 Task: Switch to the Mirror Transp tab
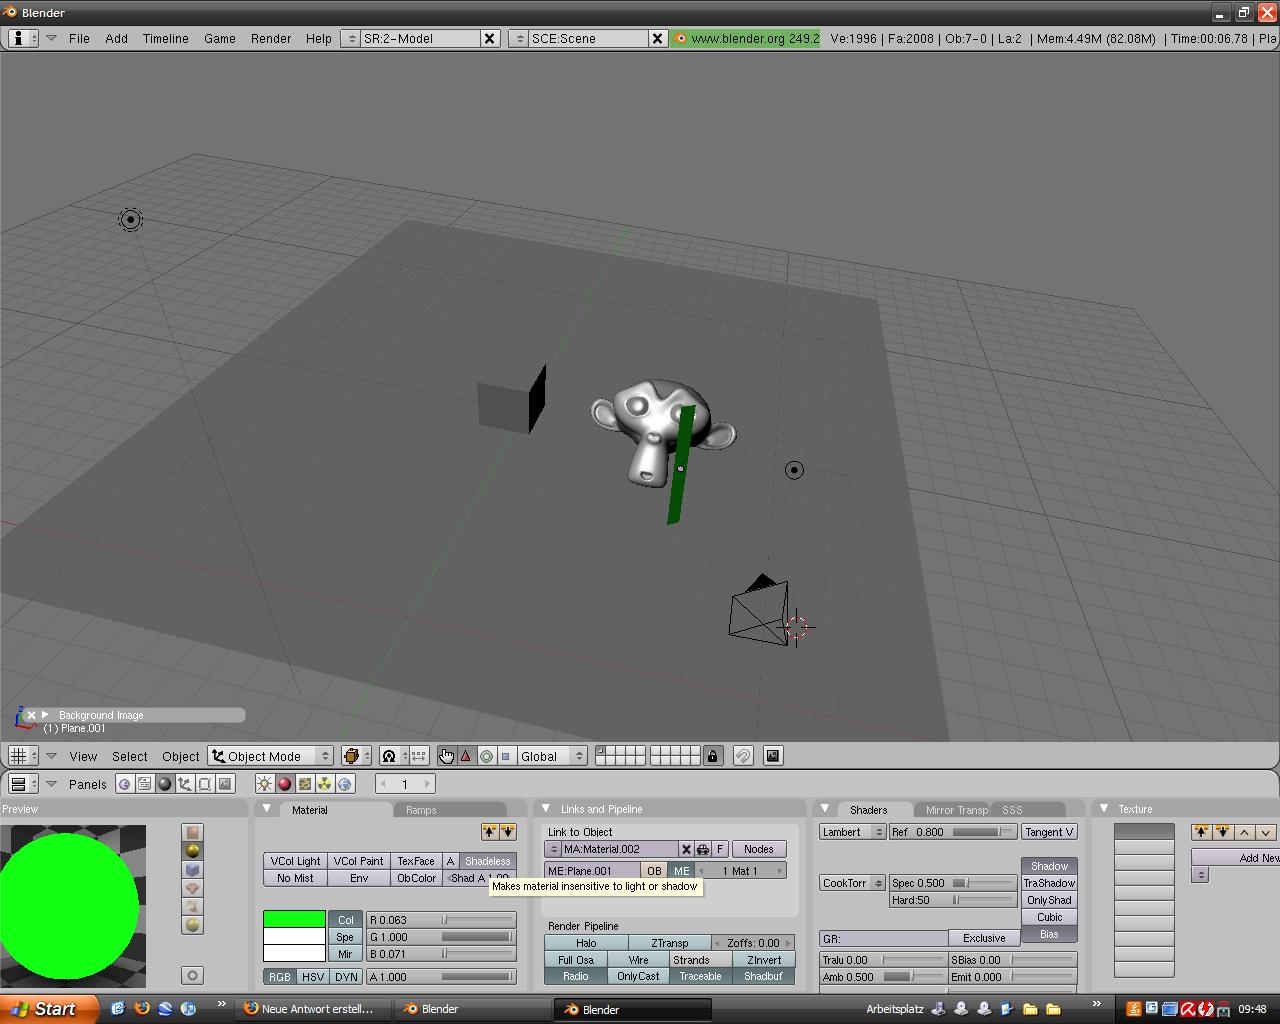pyautogui.click(x=956, y=810)
